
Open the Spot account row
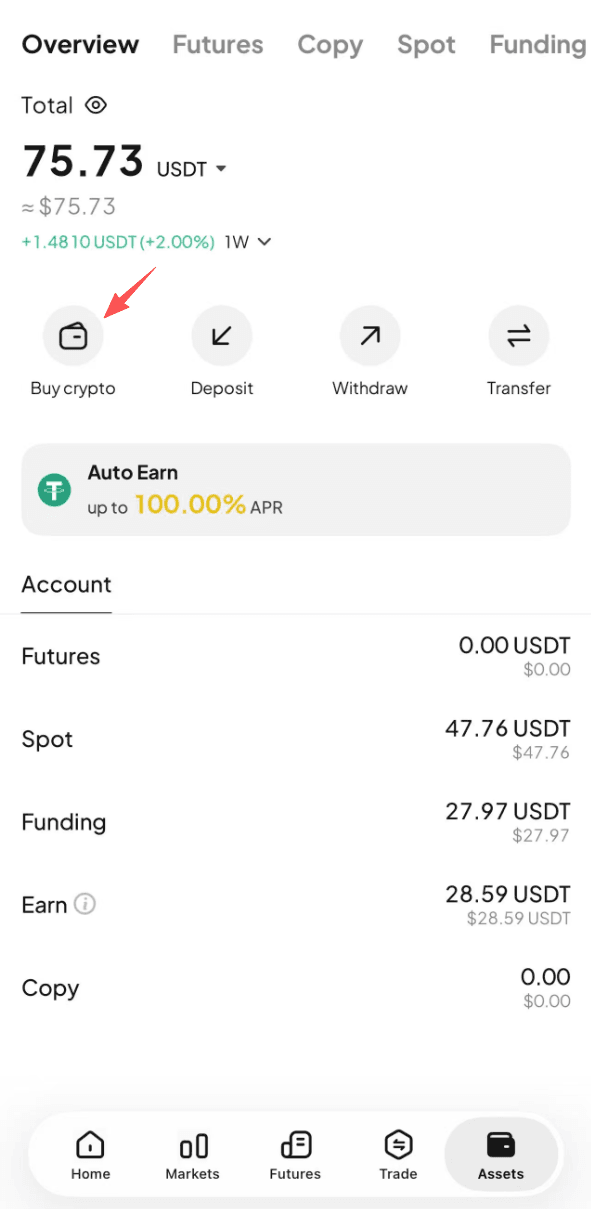296,740
